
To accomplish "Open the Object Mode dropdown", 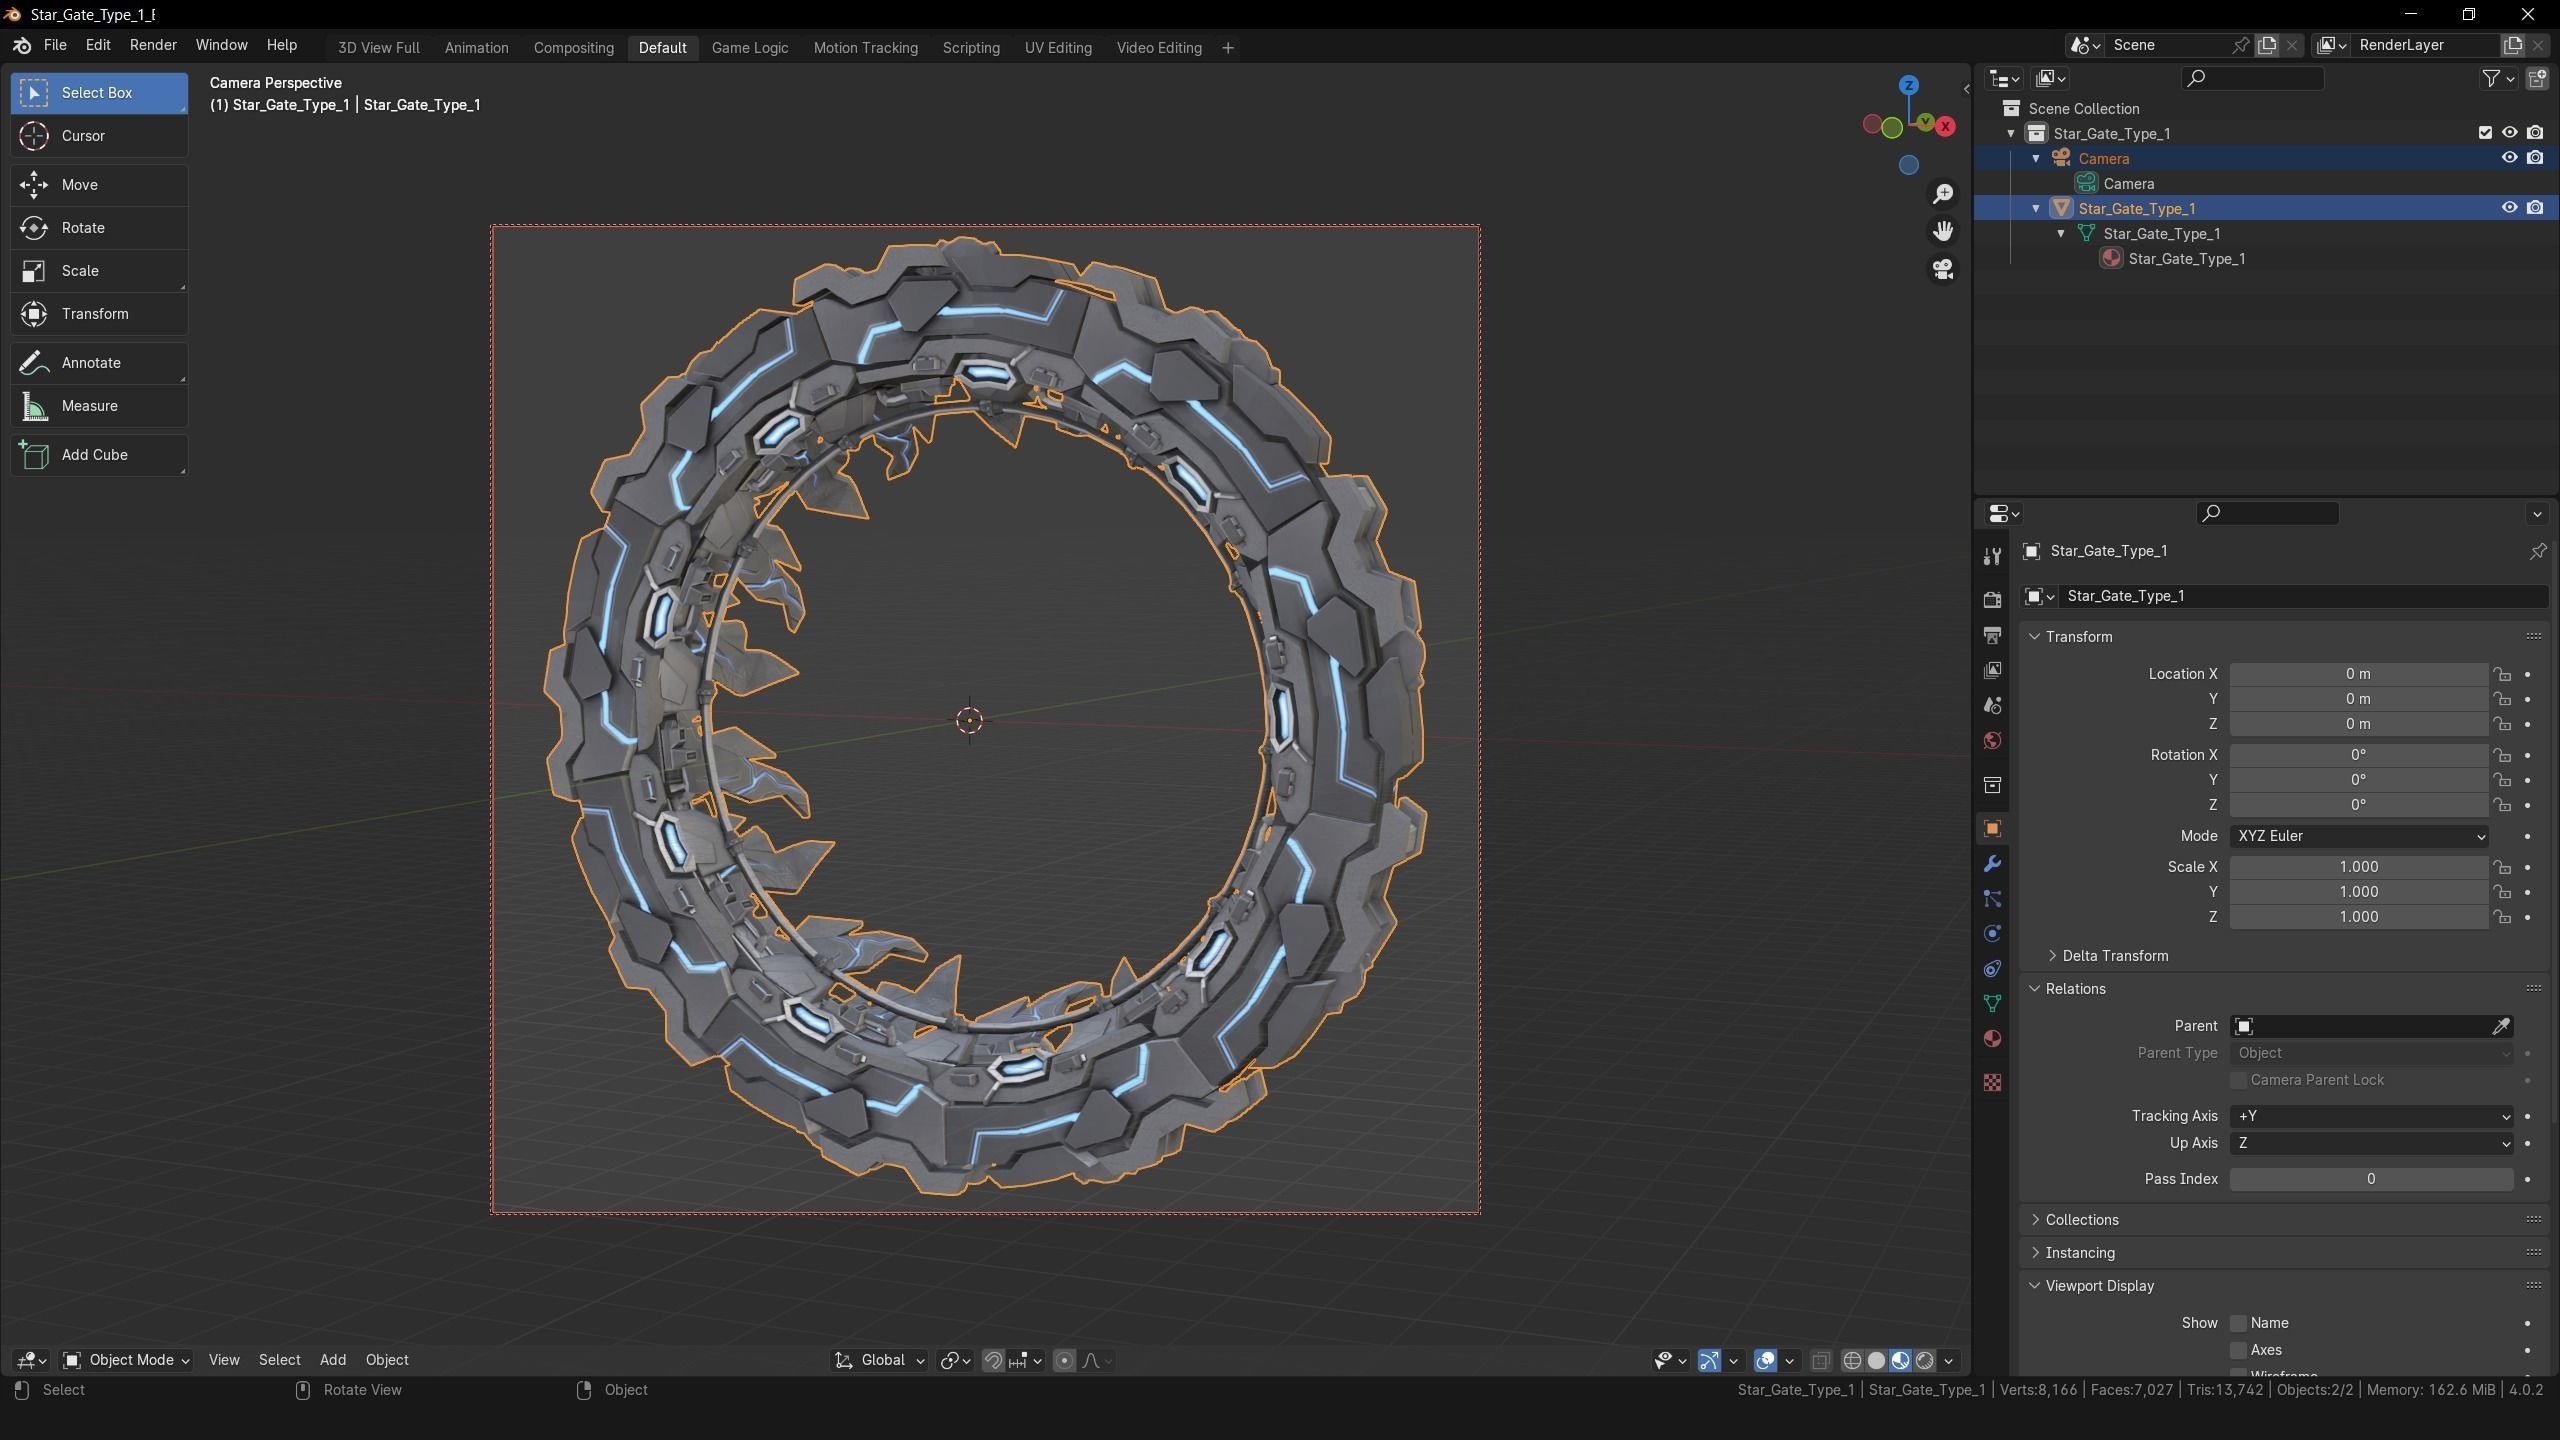I will click(126, 1360).
